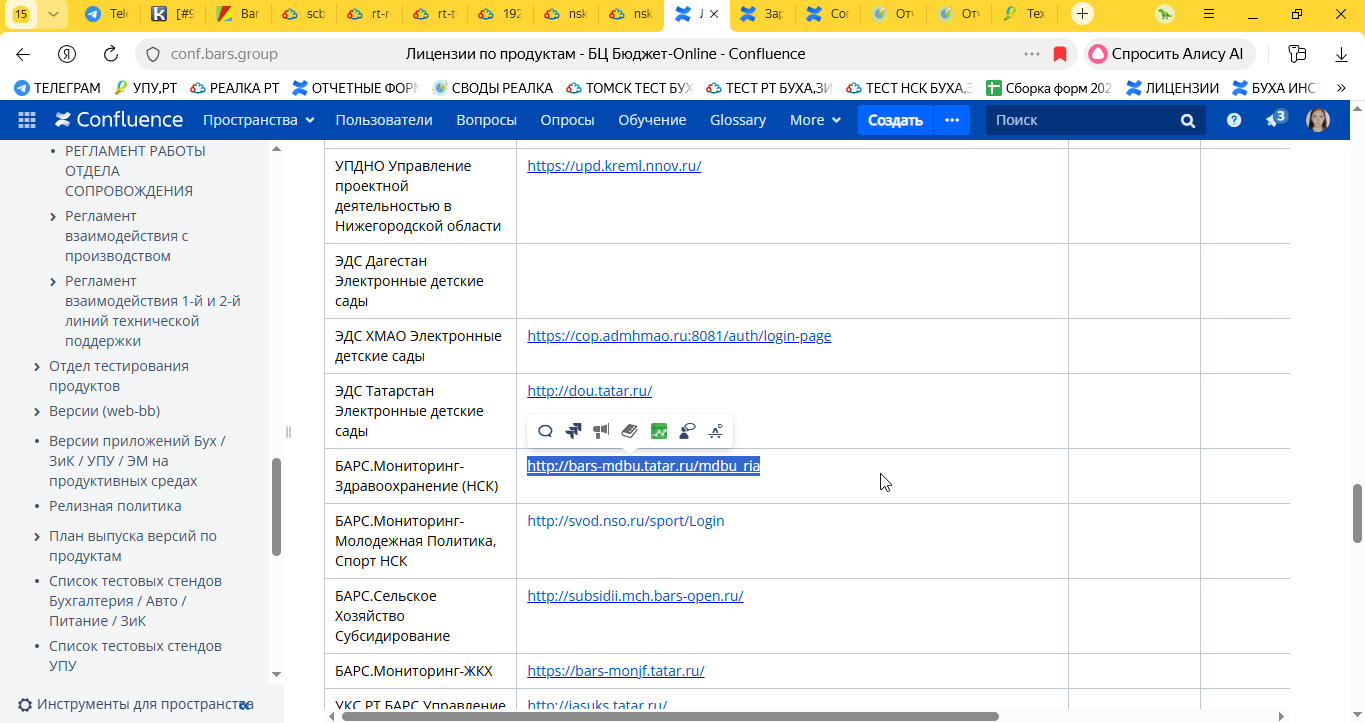Screen dimensions: 1365x723
Task: Open the More dropdown in navigation
Action: pos(814,120)
